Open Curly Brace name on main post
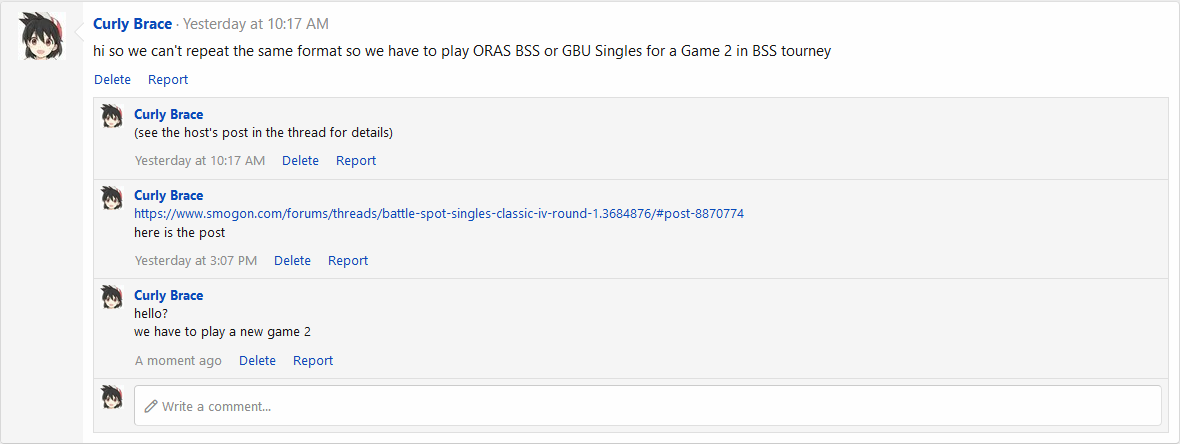Image resolution: width=1180 pixels, height=444 pixels. tap(132, 24)
